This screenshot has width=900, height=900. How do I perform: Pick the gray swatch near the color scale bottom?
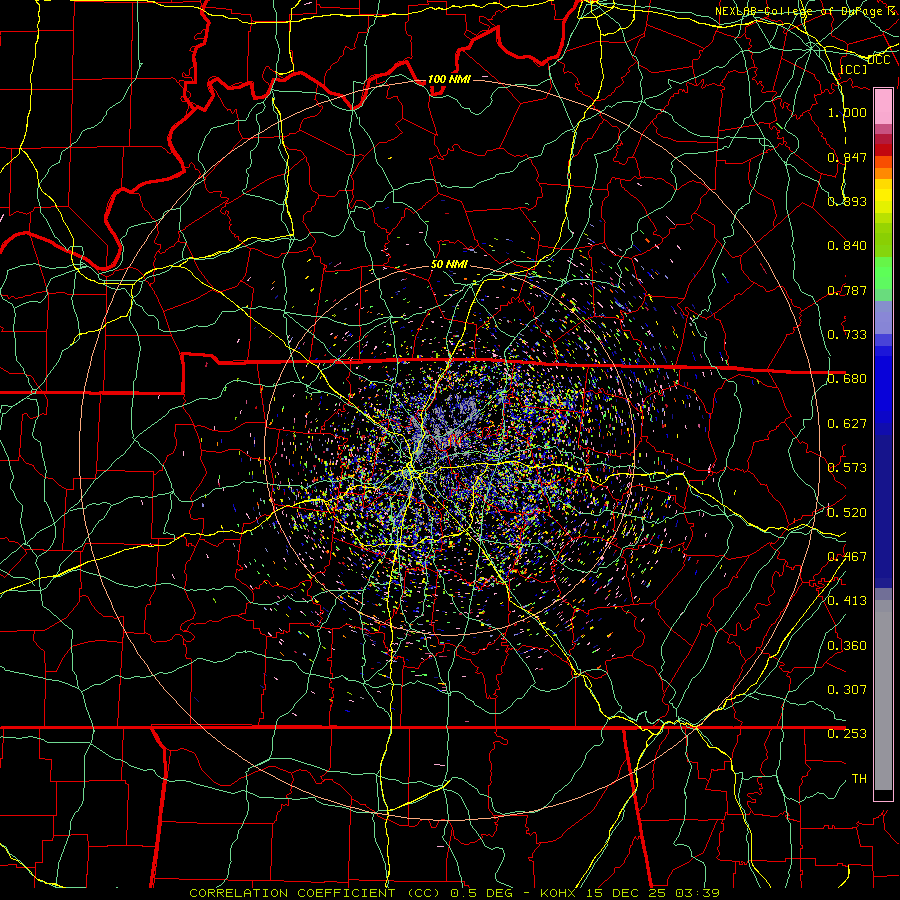point(883,700)
